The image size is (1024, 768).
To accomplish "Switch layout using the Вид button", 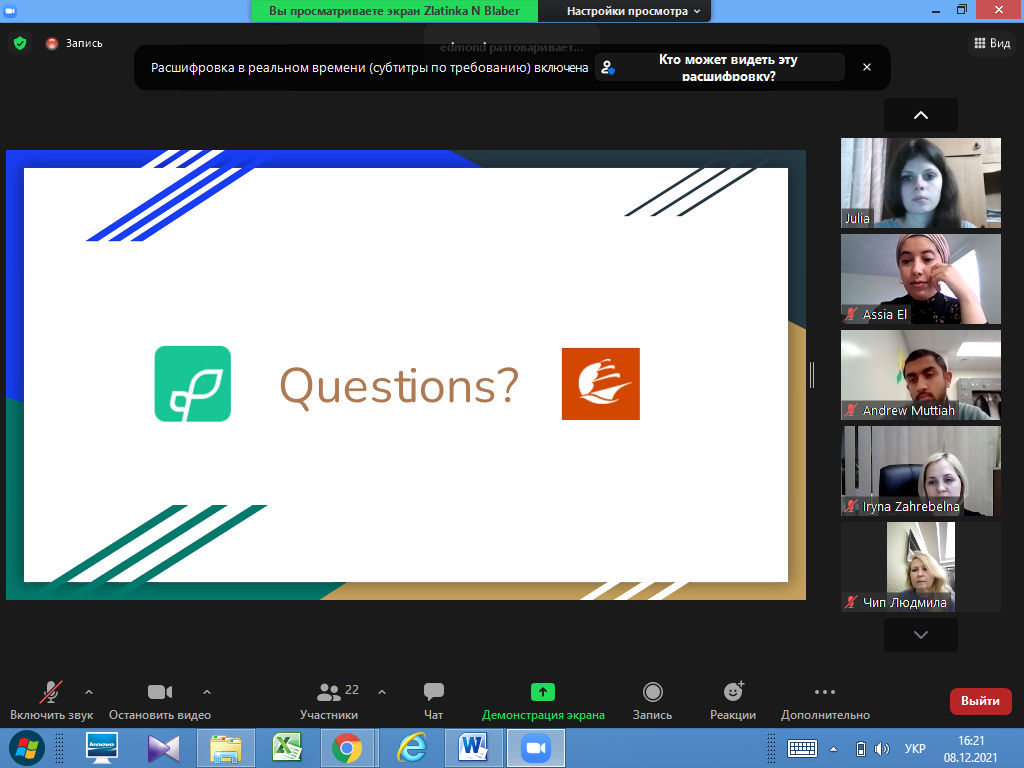I will tap(992, 43).
